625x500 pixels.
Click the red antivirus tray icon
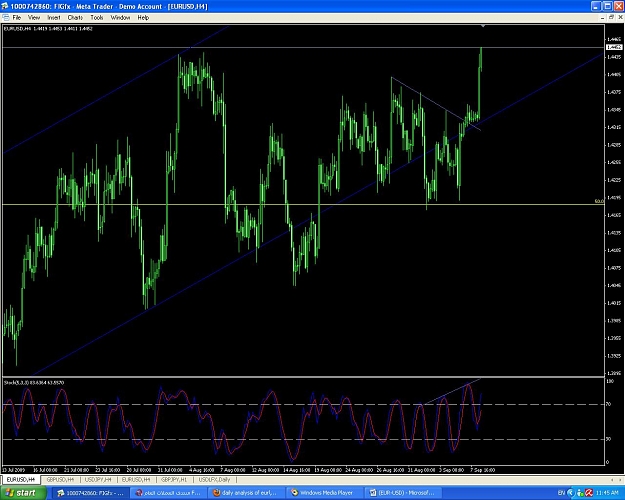(589, 493)
